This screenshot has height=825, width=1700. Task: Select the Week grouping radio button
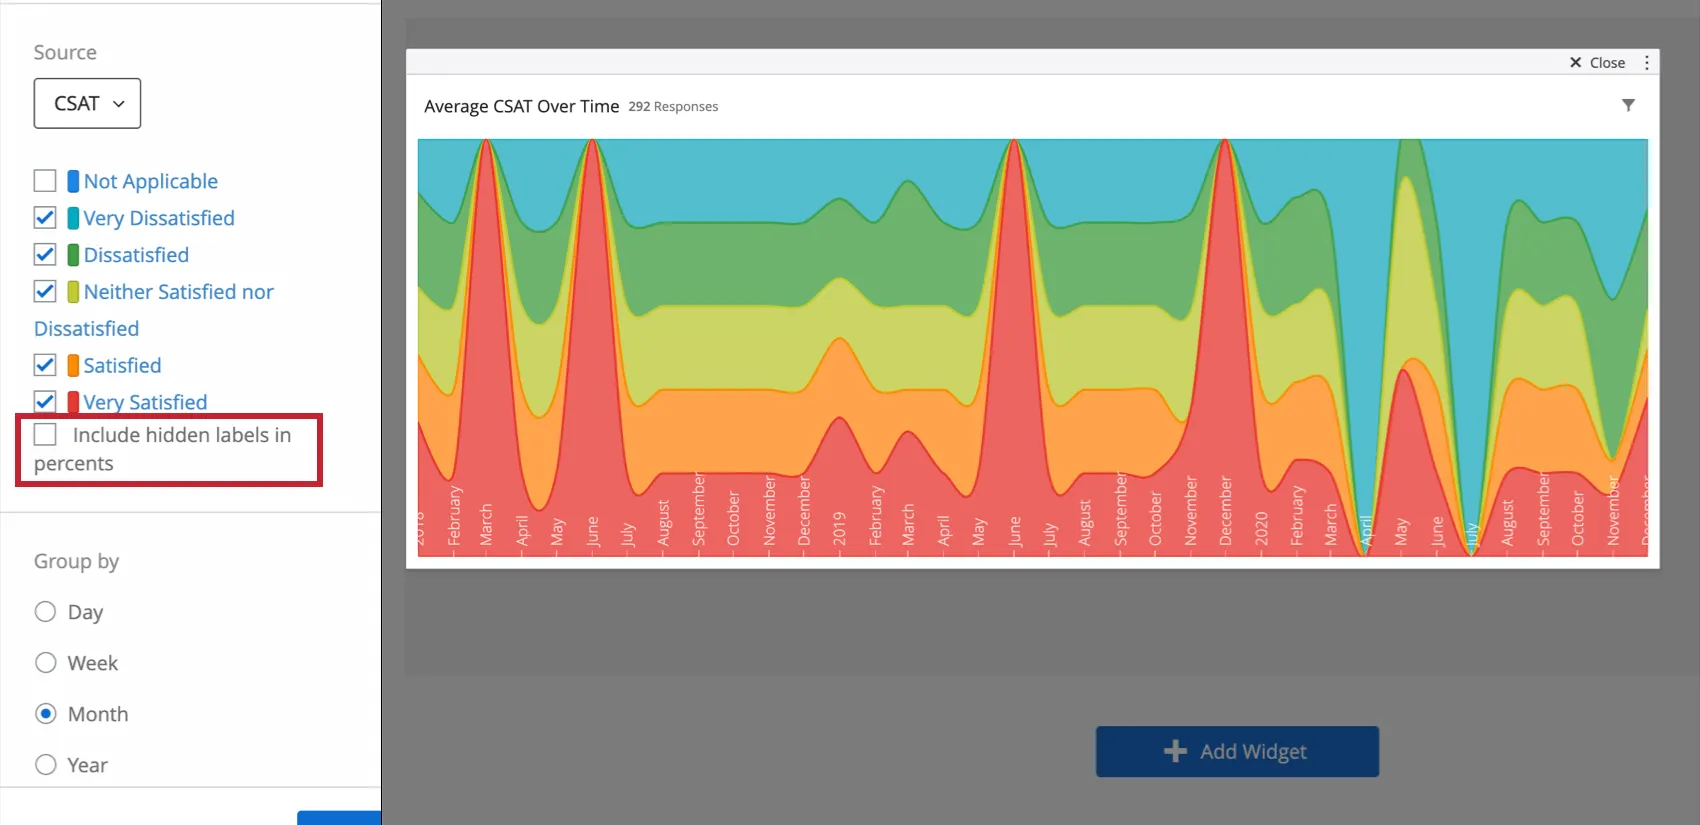point(45,663)
